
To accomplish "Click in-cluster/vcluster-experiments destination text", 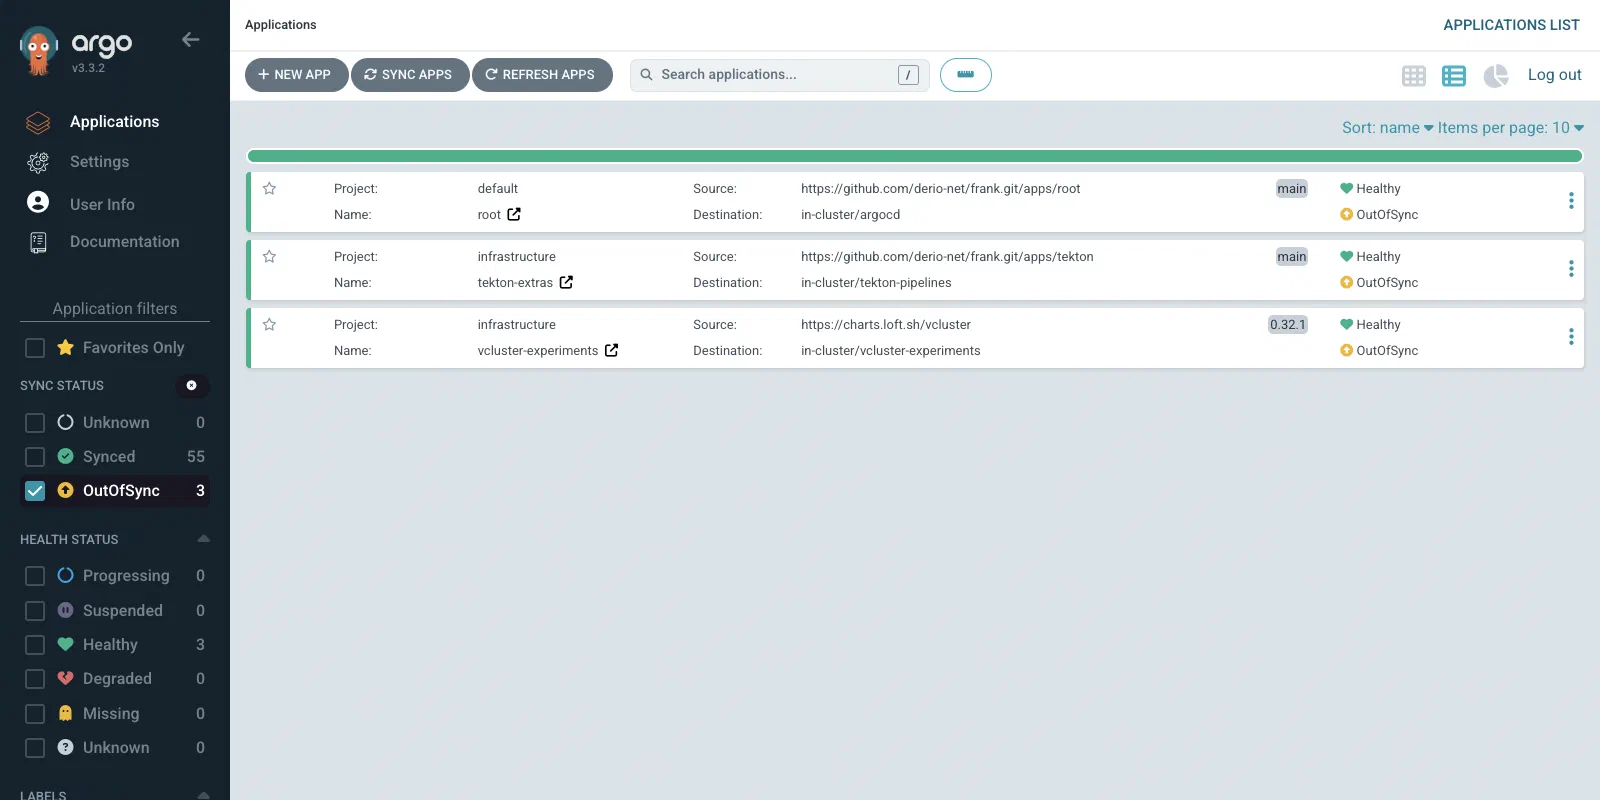I will (890, 351).
